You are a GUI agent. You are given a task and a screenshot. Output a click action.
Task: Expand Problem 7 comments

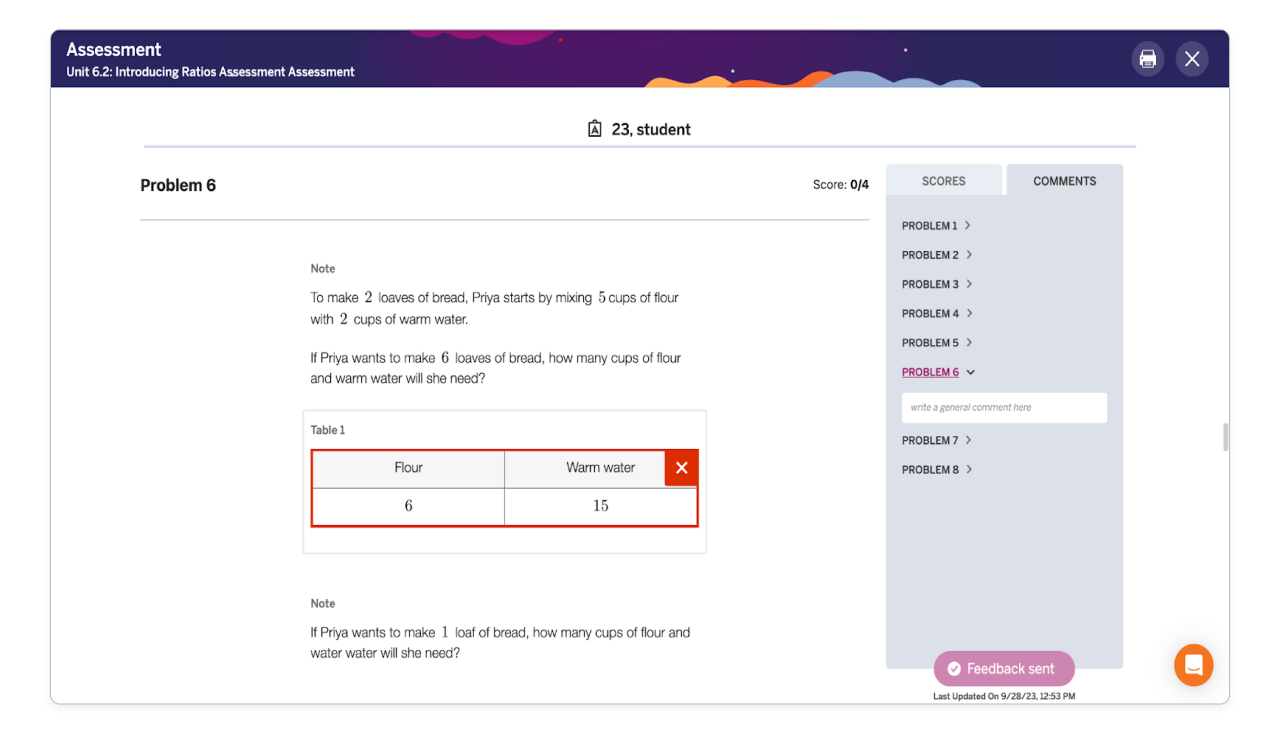pos(936,440)
